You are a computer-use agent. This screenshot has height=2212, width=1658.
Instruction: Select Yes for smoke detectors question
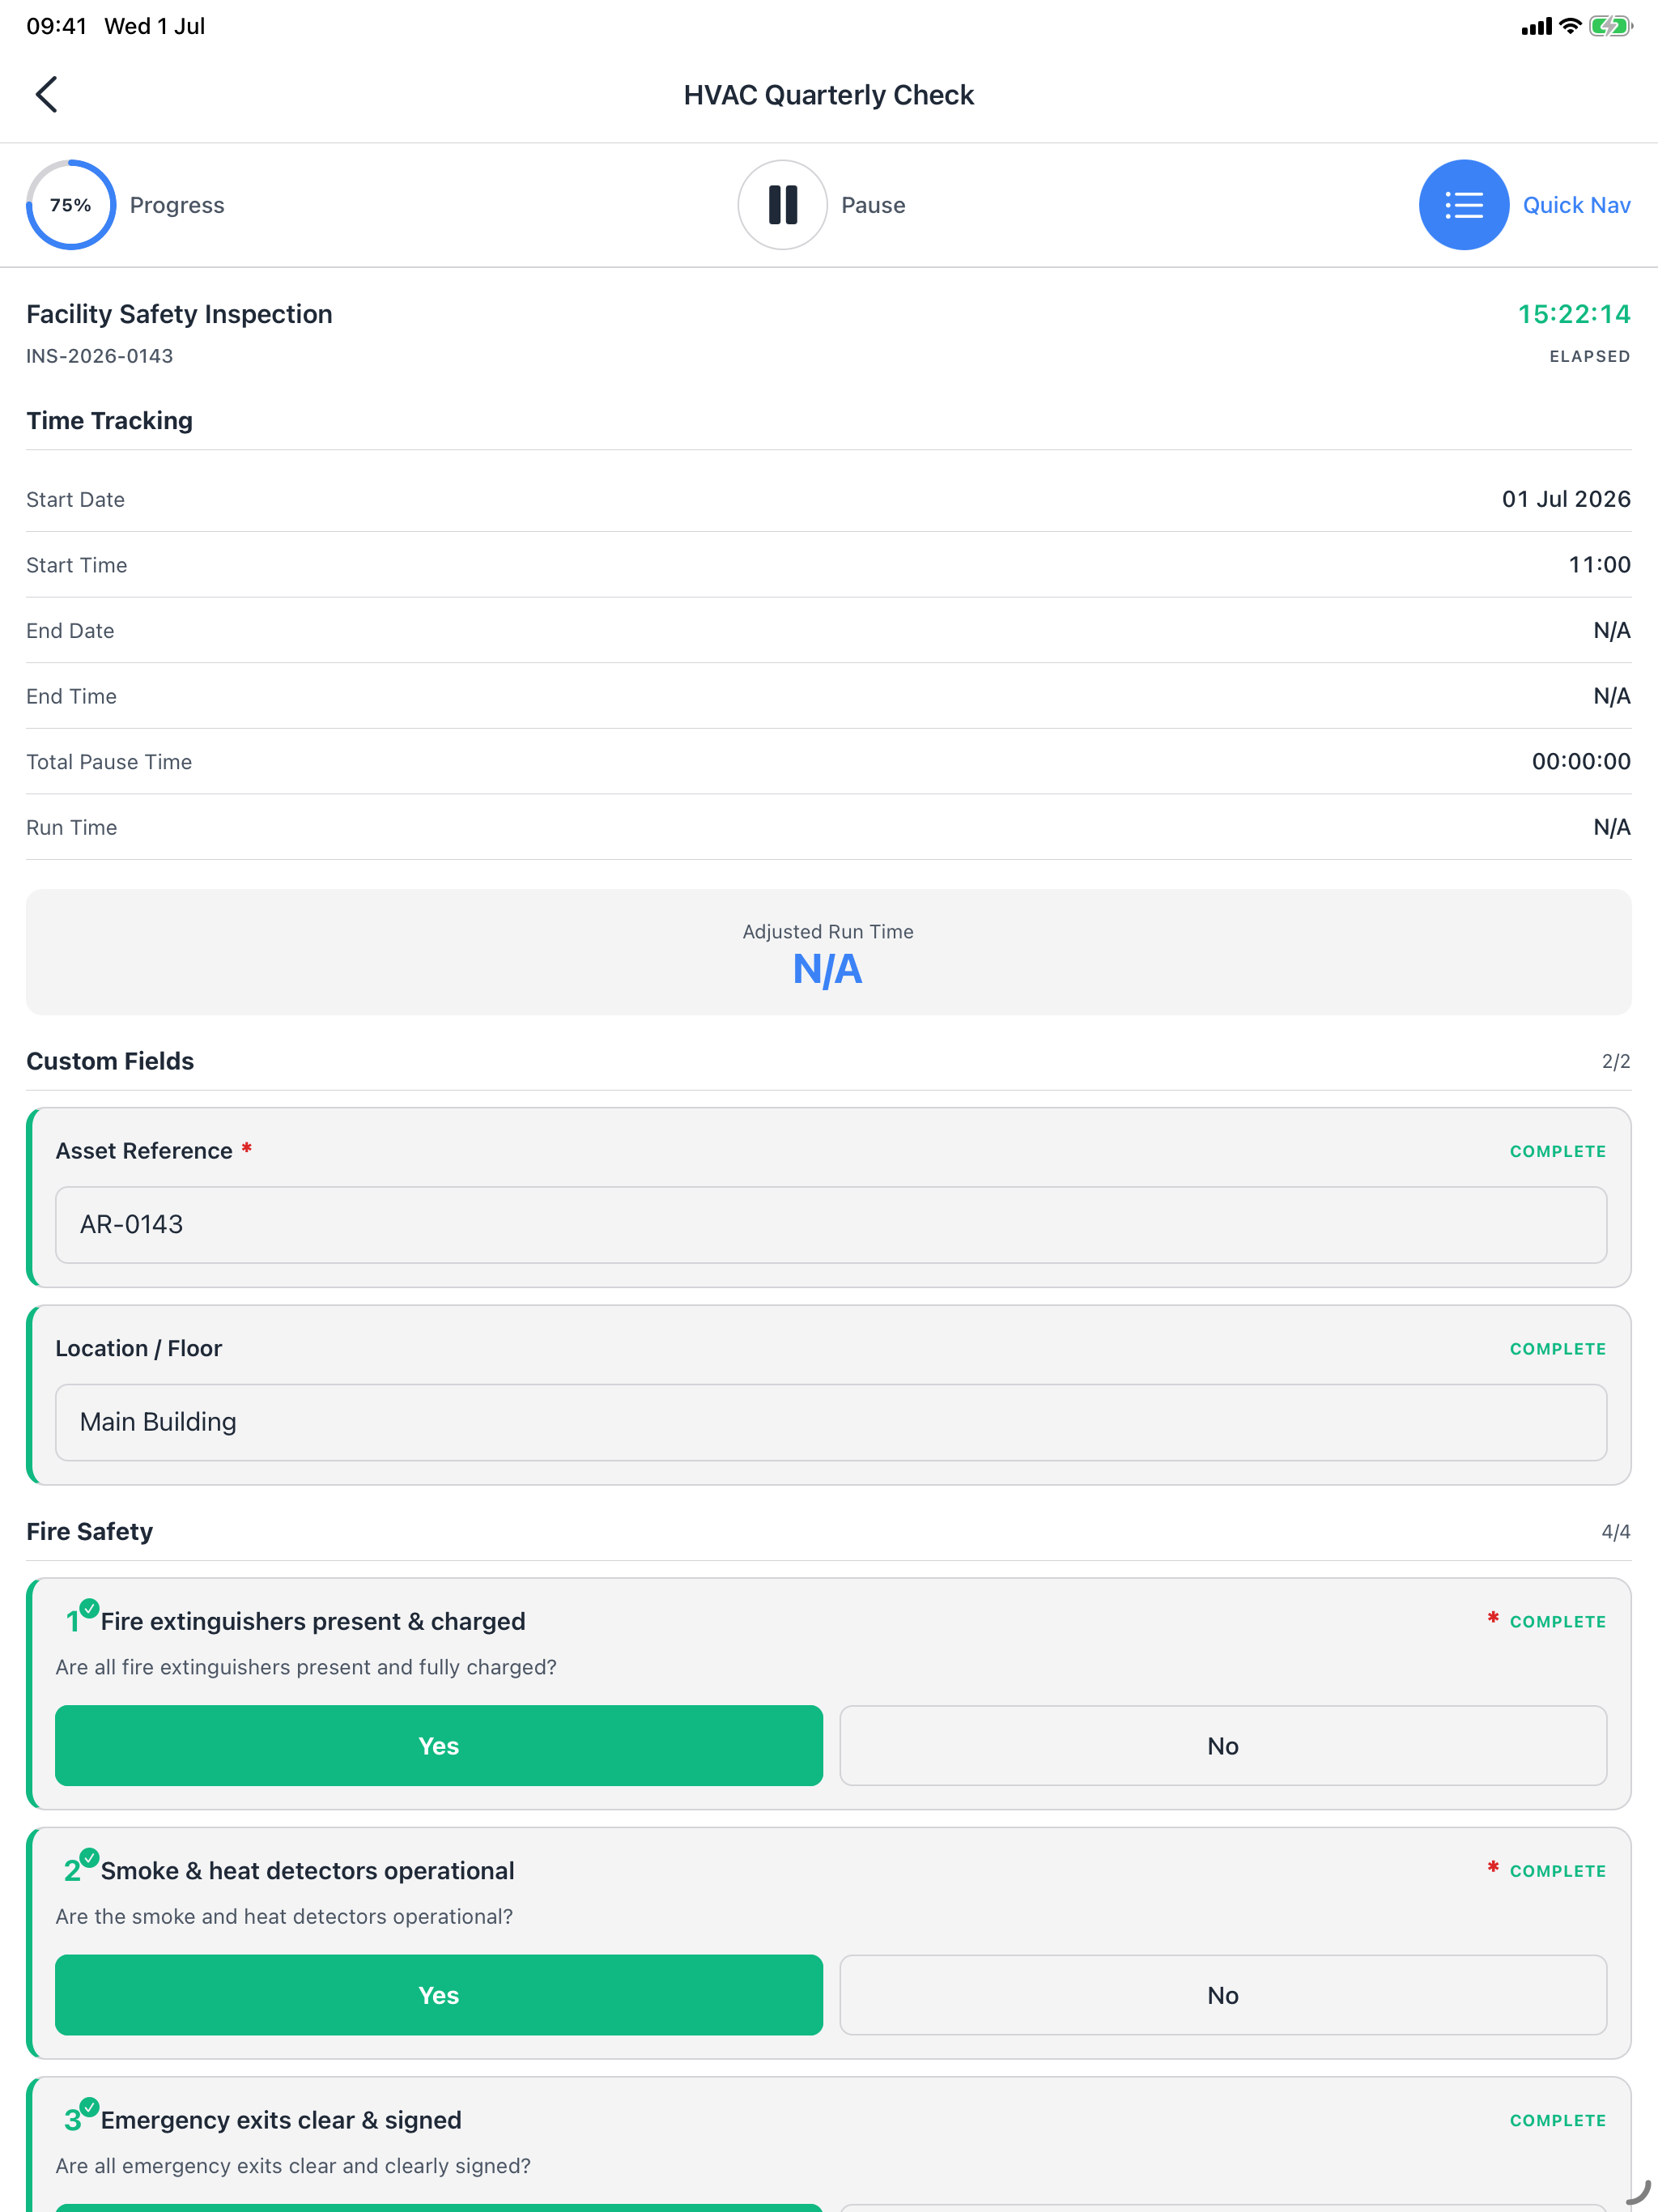tap(439, 1994)
